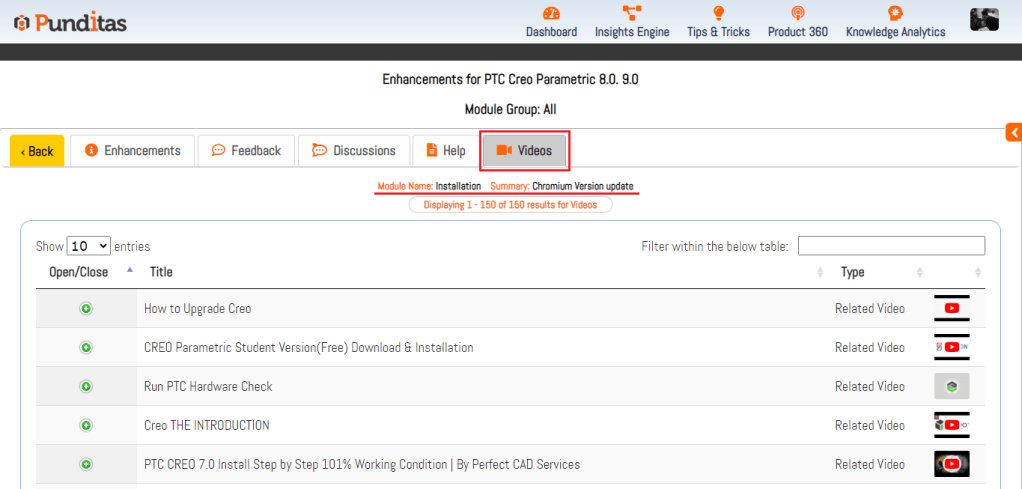Switch to the Discussions tab
The width and height of the screenshot is (1022, 489).
(354, 151)
